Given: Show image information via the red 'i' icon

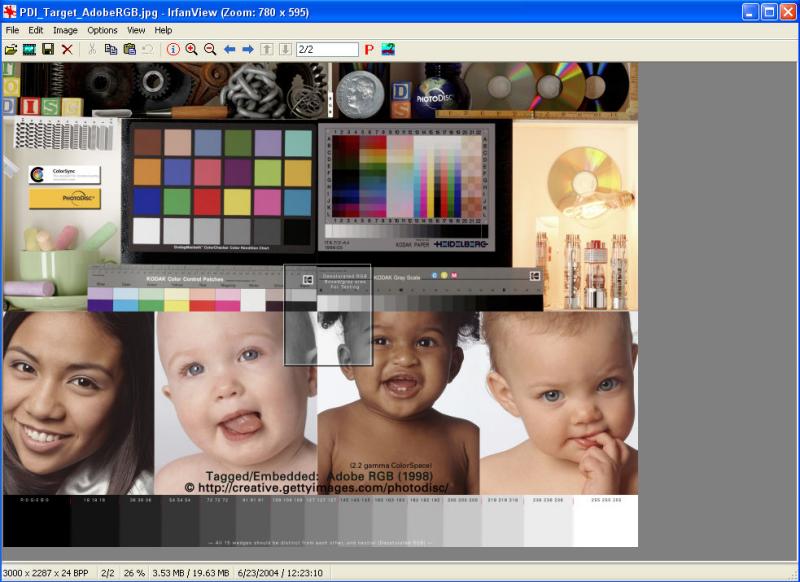Looking at the screenshot, I should (173, 49).
